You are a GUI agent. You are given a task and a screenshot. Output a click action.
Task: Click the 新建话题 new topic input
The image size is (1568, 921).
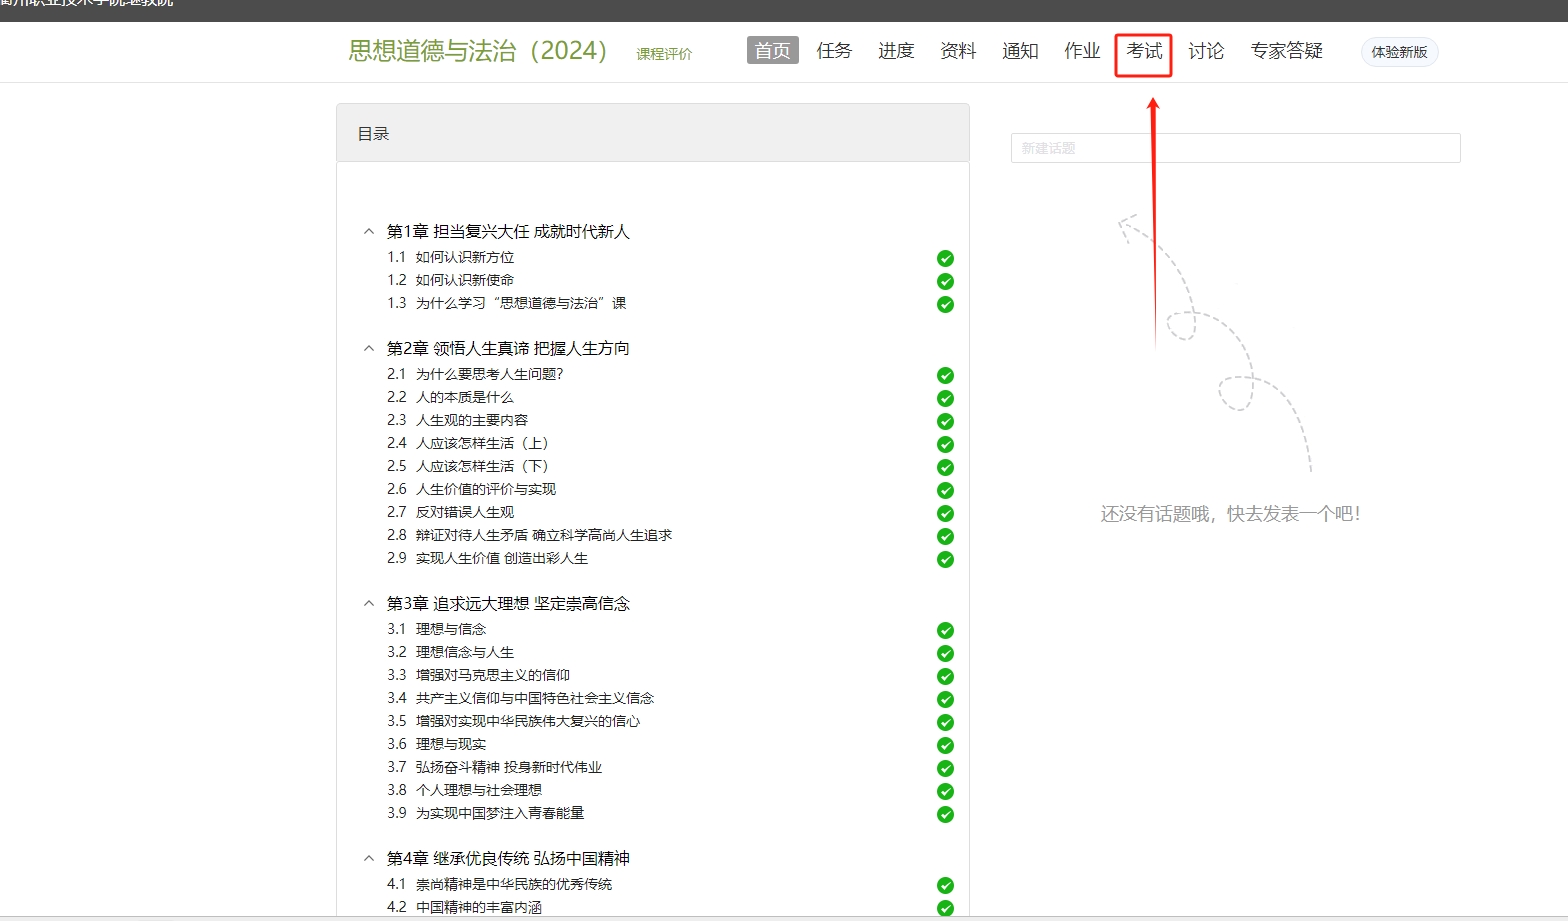click(x=1235, y=148)
